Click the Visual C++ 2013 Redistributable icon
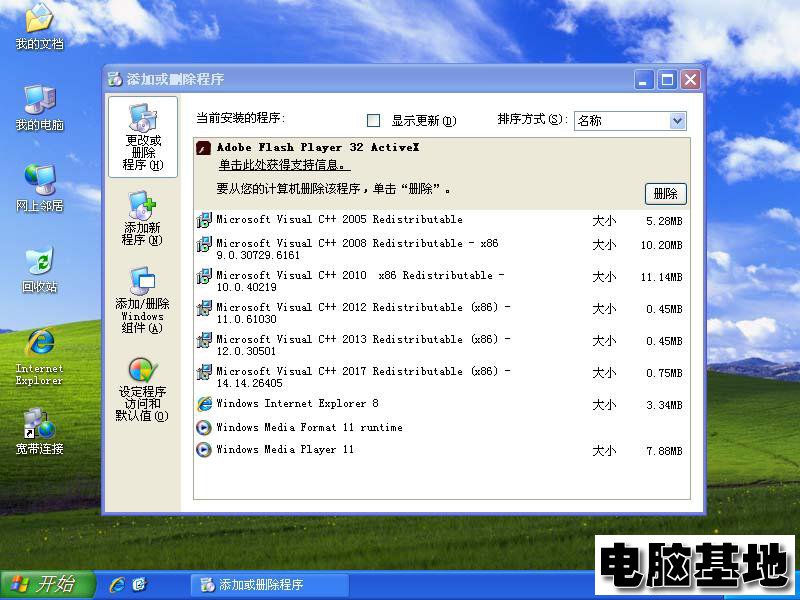Screen dimensions: 800x600 pyautogui.click(x=204, y=340)
